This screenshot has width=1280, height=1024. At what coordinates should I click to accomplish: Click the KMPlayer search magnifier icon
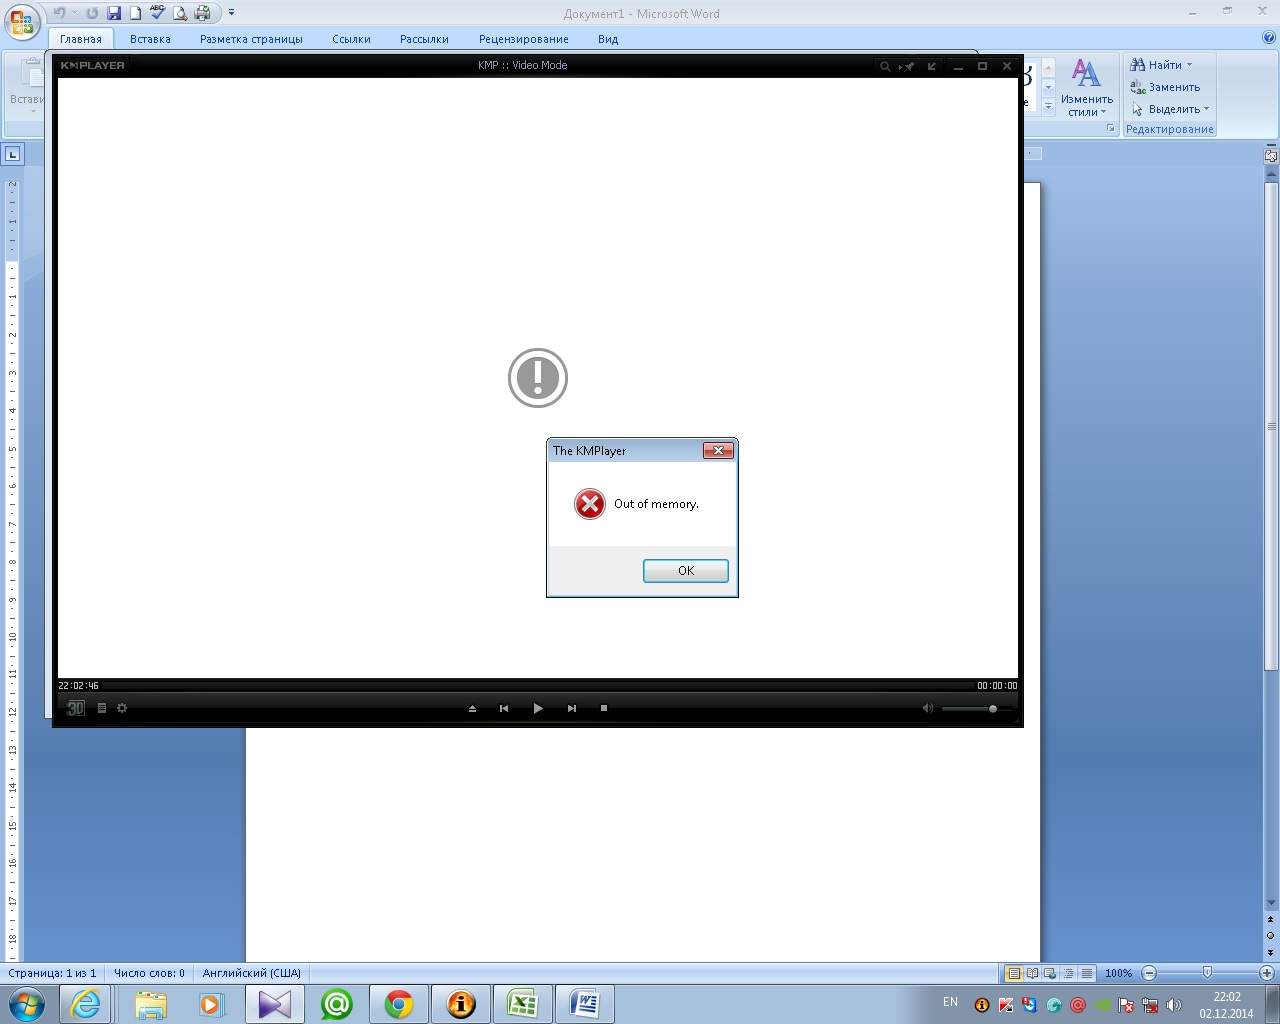885,66
